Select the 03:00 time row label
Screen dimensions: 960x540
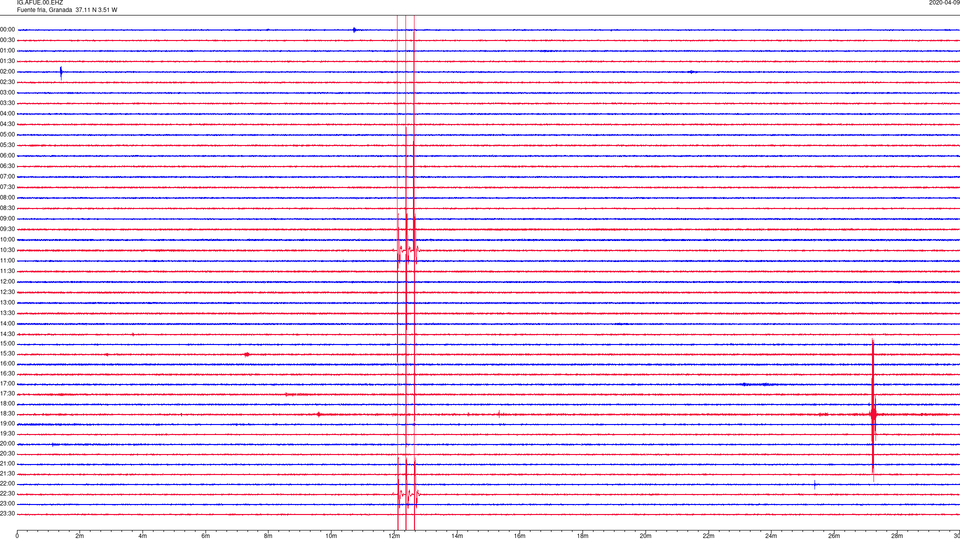[8, 92]
